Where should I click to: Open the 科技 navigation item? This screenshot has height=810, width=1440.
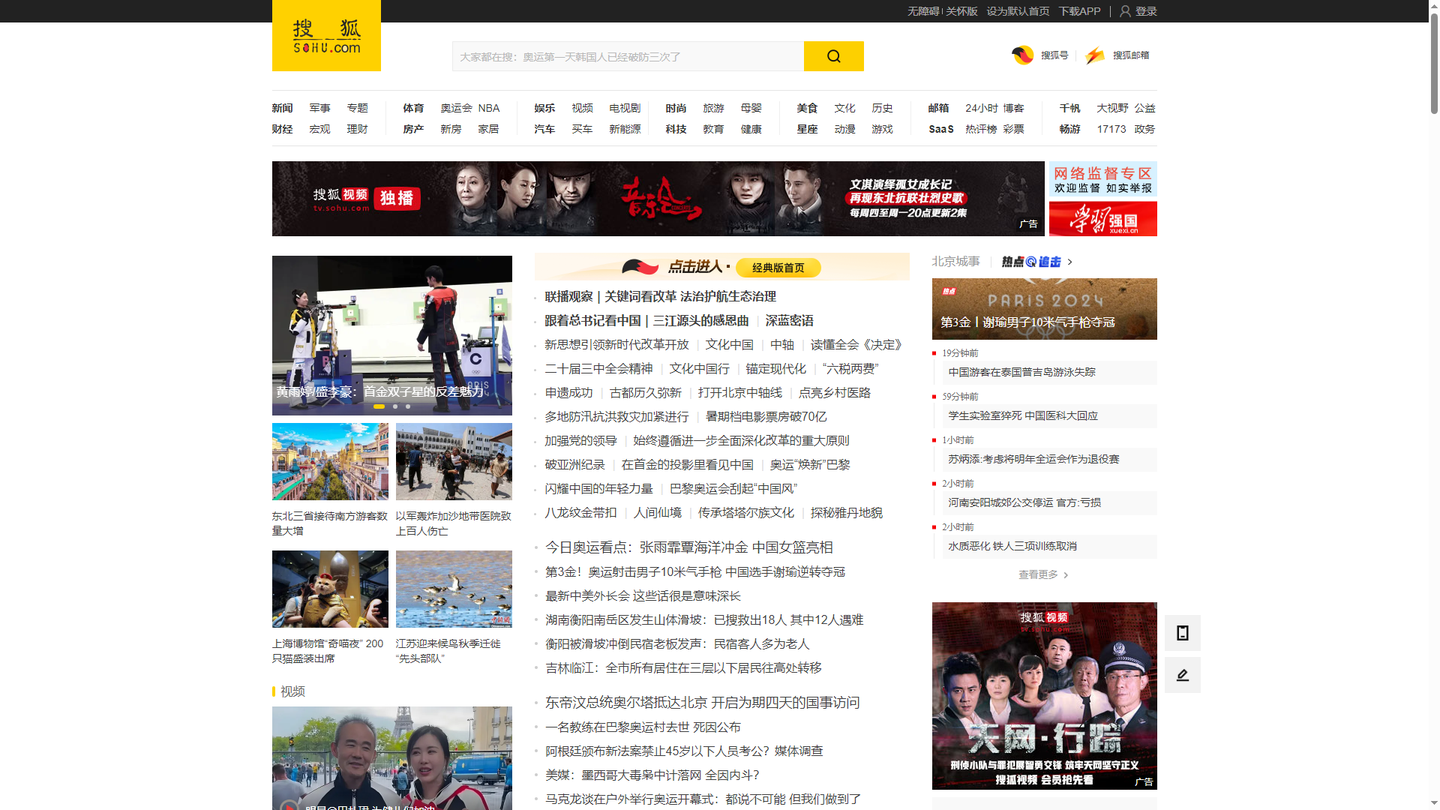click(676, 129)
